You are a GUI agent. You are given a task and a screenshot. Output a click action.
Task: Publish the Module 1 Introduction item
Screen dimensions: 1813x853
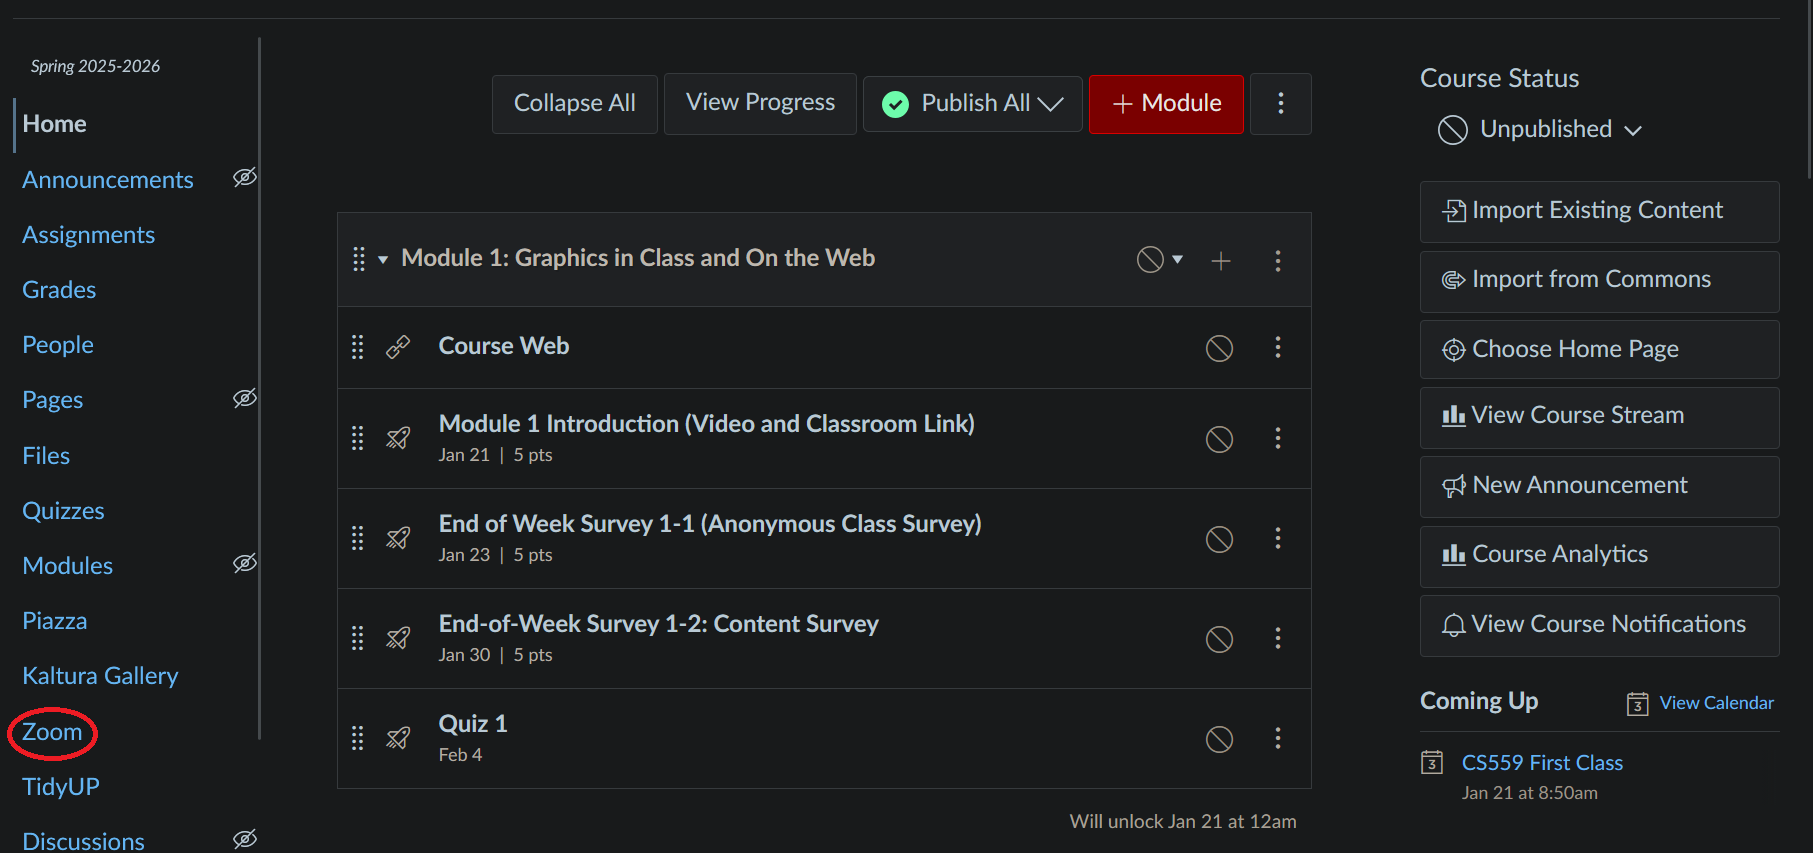[1219, 439]
